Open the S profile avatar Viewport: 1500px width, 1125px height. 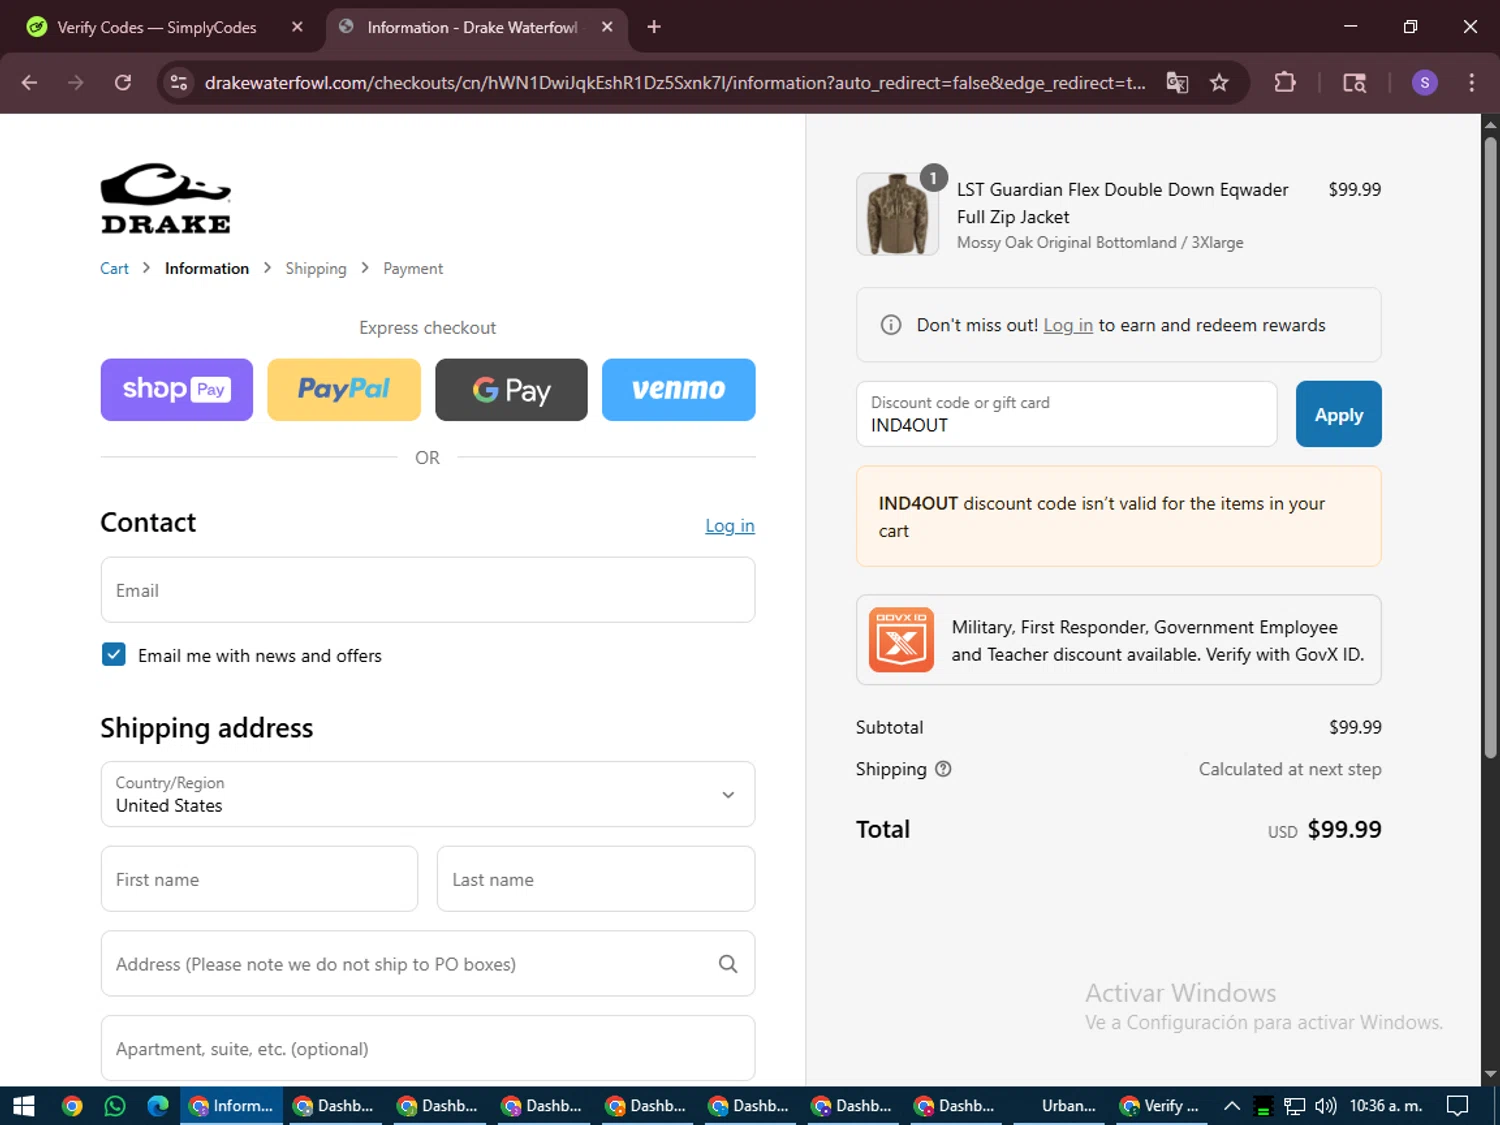pyautogui.click(x=1425, y=83)
